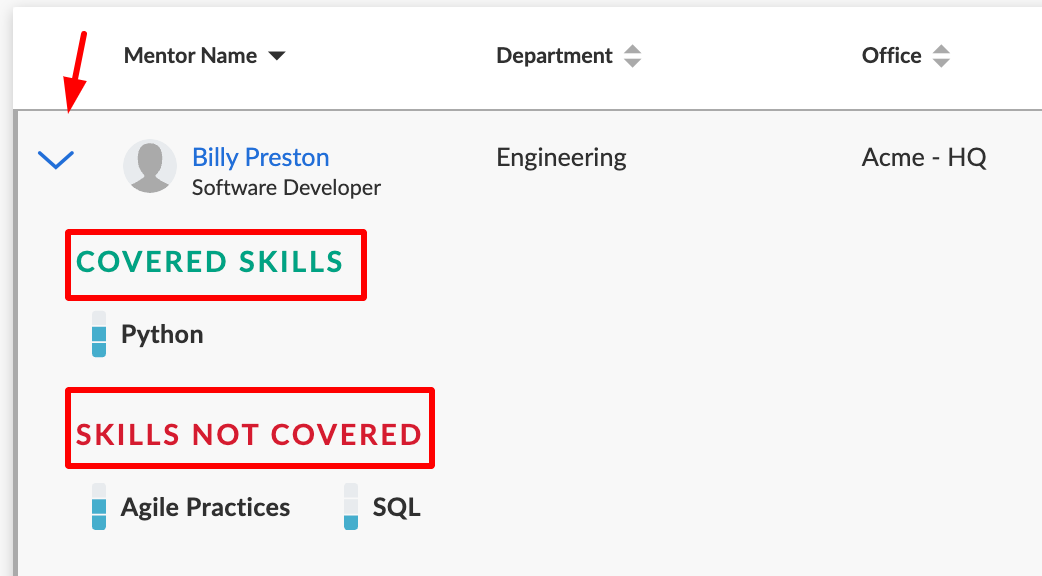This screenshot has width=1042, height=576.
Task: Click the Acme - HQ office cell
Action: [924, 157]
